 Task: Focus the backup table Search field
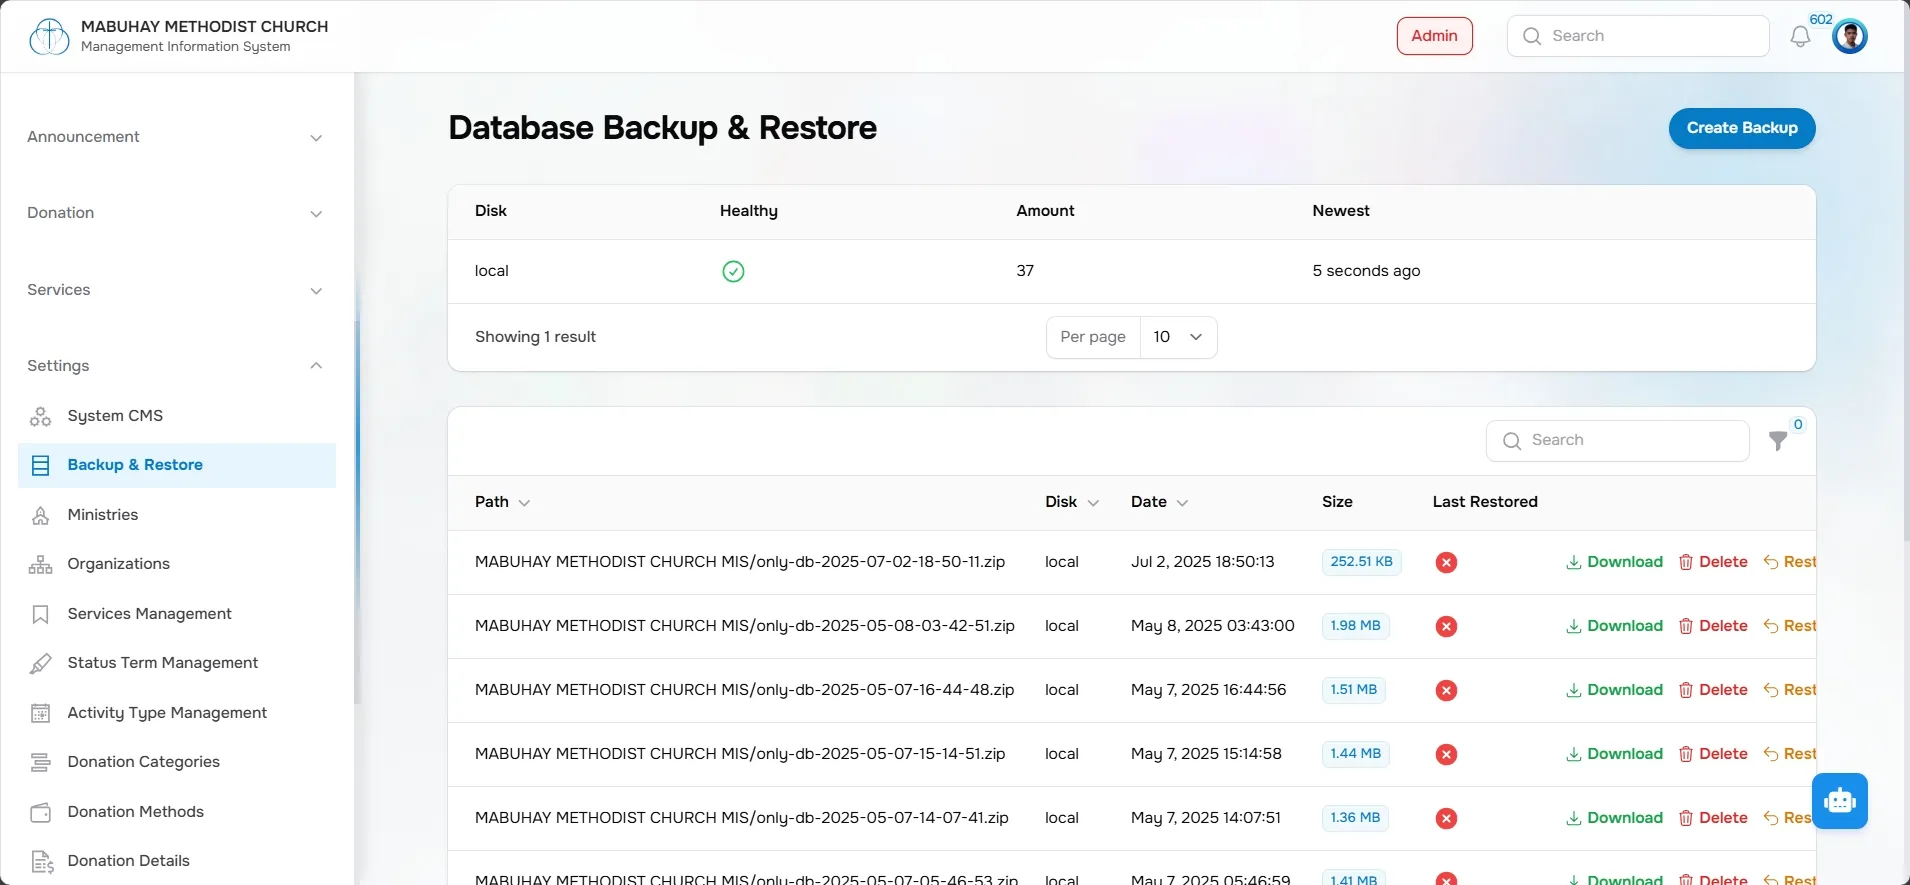[1618, 440]
